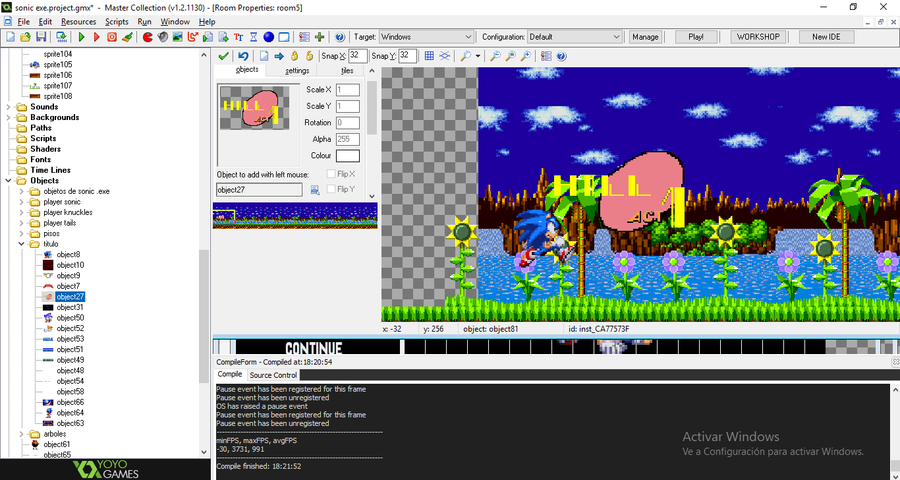Lock all instances with the closed padlock
The image size is (900, 480).
pos(294,56)
